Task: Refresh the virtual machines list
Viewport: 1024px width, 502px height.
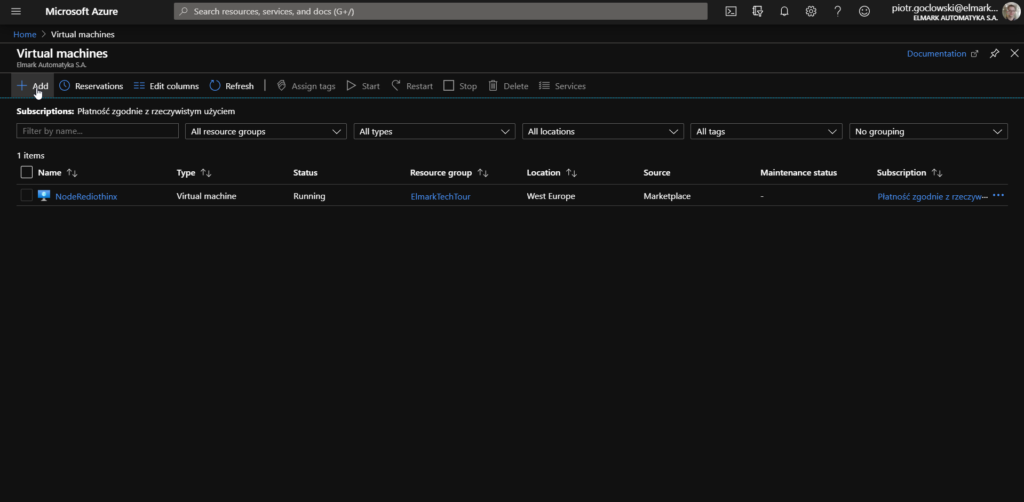Action: click(231, 86)
